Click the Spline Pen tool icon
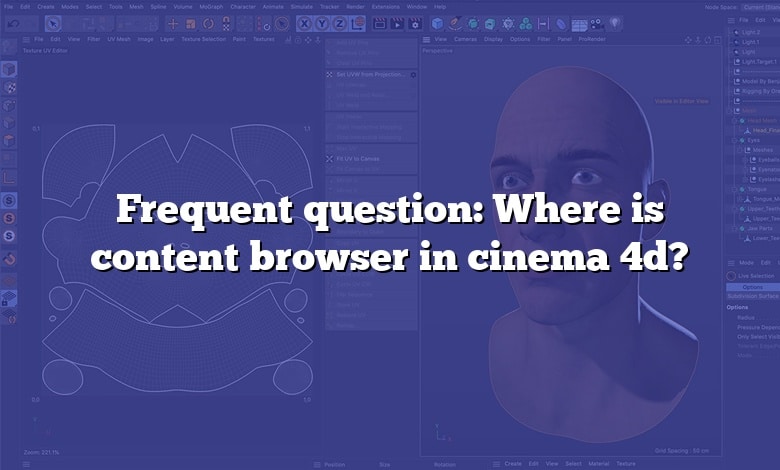The image size is (780, 470). (x=455, y=23)
